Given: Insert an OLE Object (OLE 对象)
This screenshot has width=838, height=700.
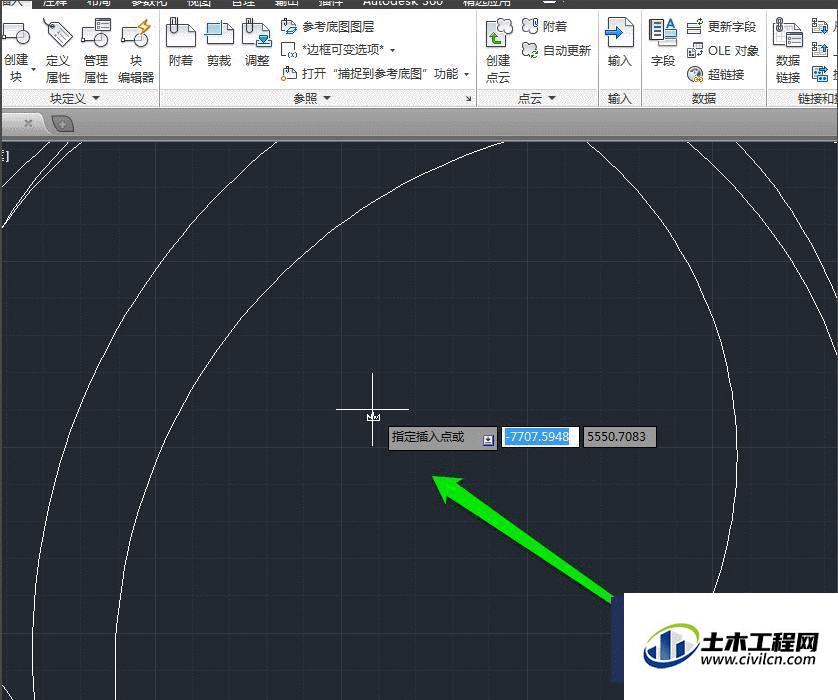Looking at the screenshot, I should point(723,50).
